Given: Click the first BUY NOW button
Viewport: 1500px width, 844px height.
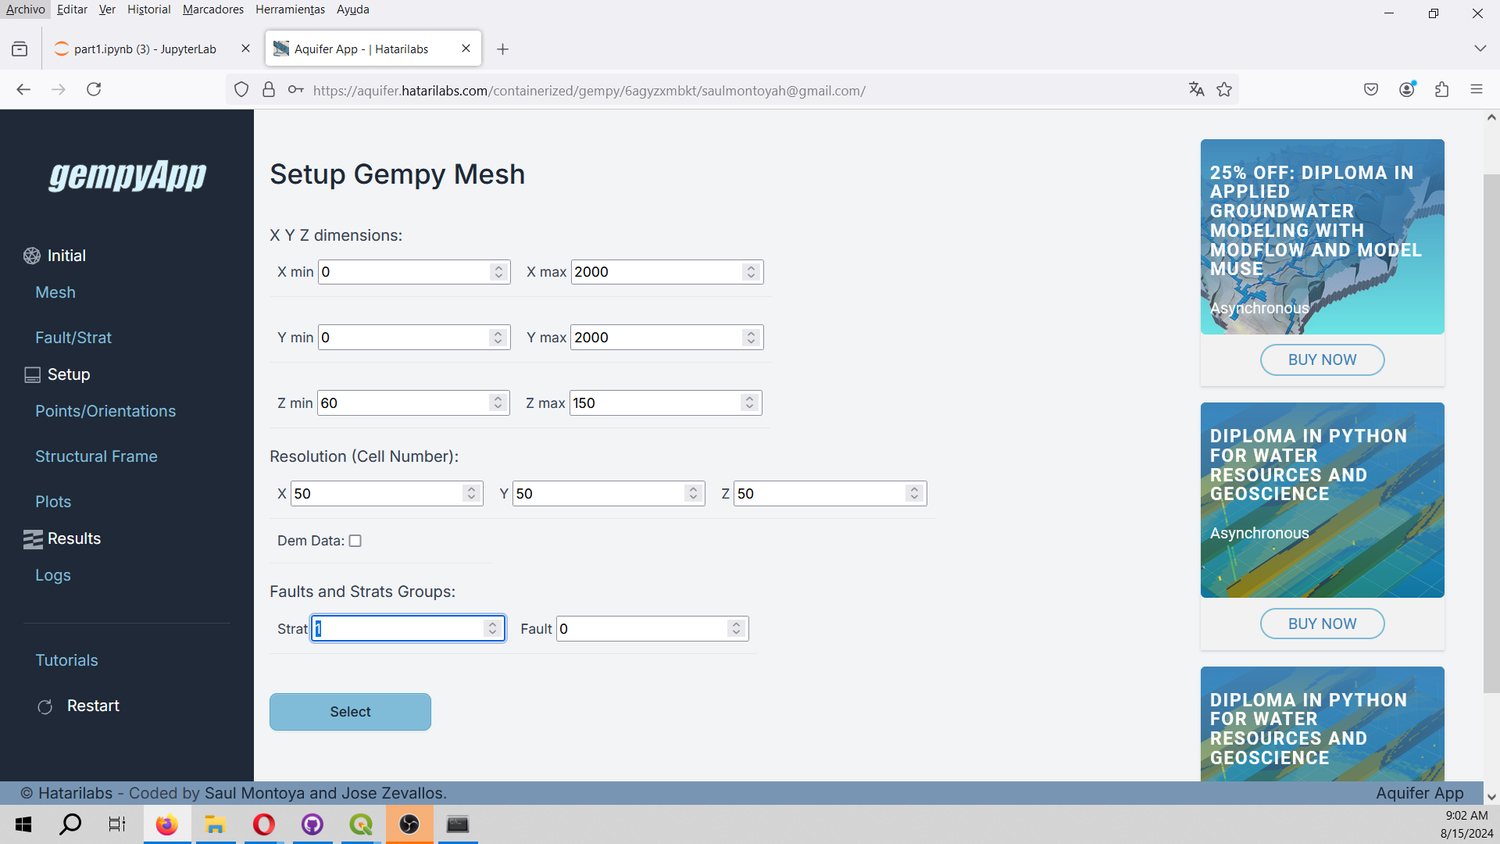Looking at the screenshot, I should (1322, 360).
